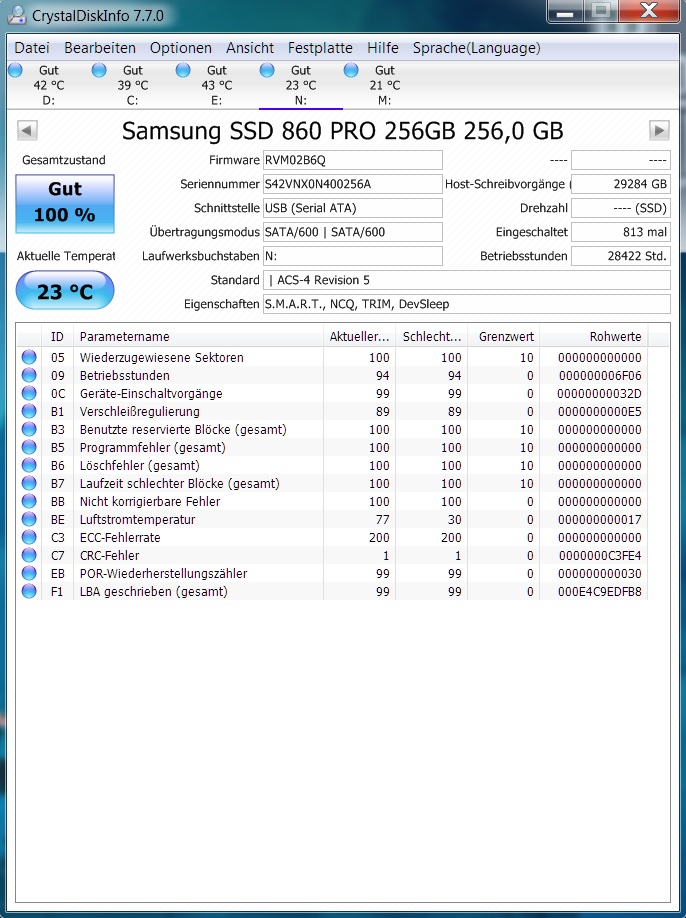The image size is (686, 918).
Task: Click the Schlecht... column header
Action: pyautogui.click(x=432, y=337)
